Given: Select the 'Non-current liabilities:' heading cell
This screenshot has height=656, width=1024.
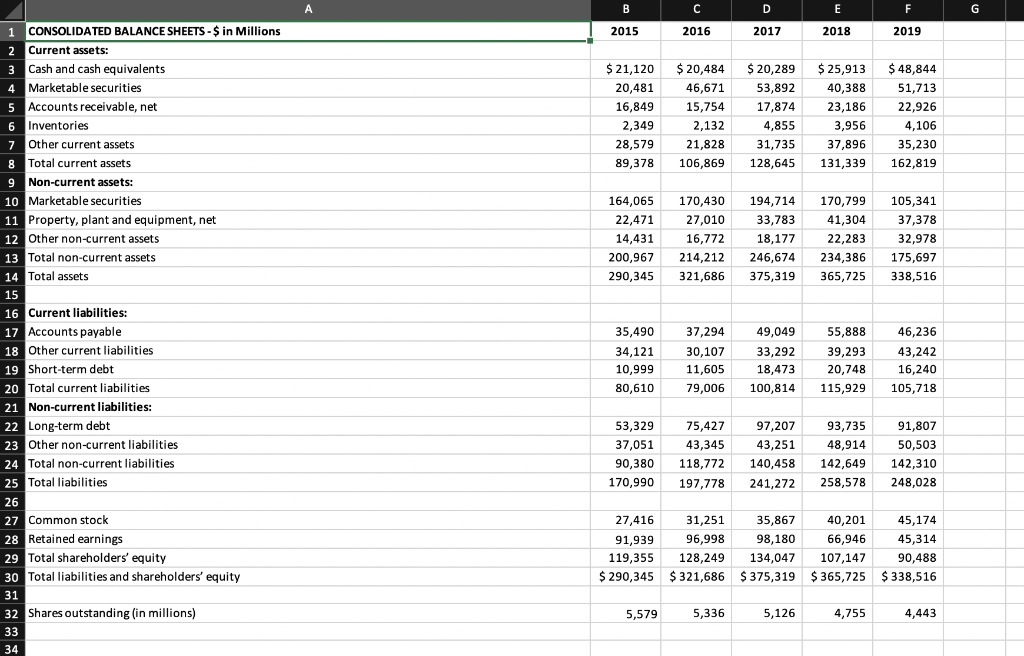Looking at the screenshot, I should [308, 407].
